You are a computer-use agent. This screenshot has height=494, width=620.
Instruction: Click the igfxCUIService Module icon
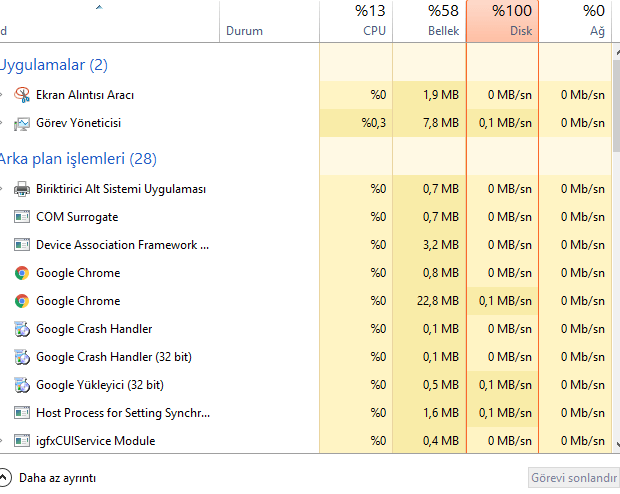coord(22,441)
